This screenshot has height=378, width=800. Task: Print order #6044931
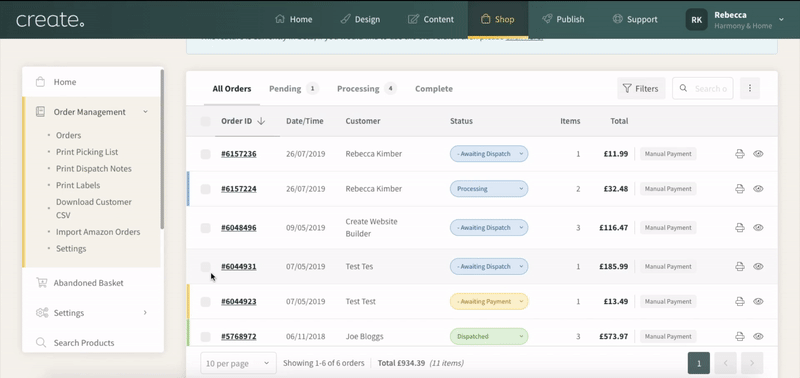739,266
